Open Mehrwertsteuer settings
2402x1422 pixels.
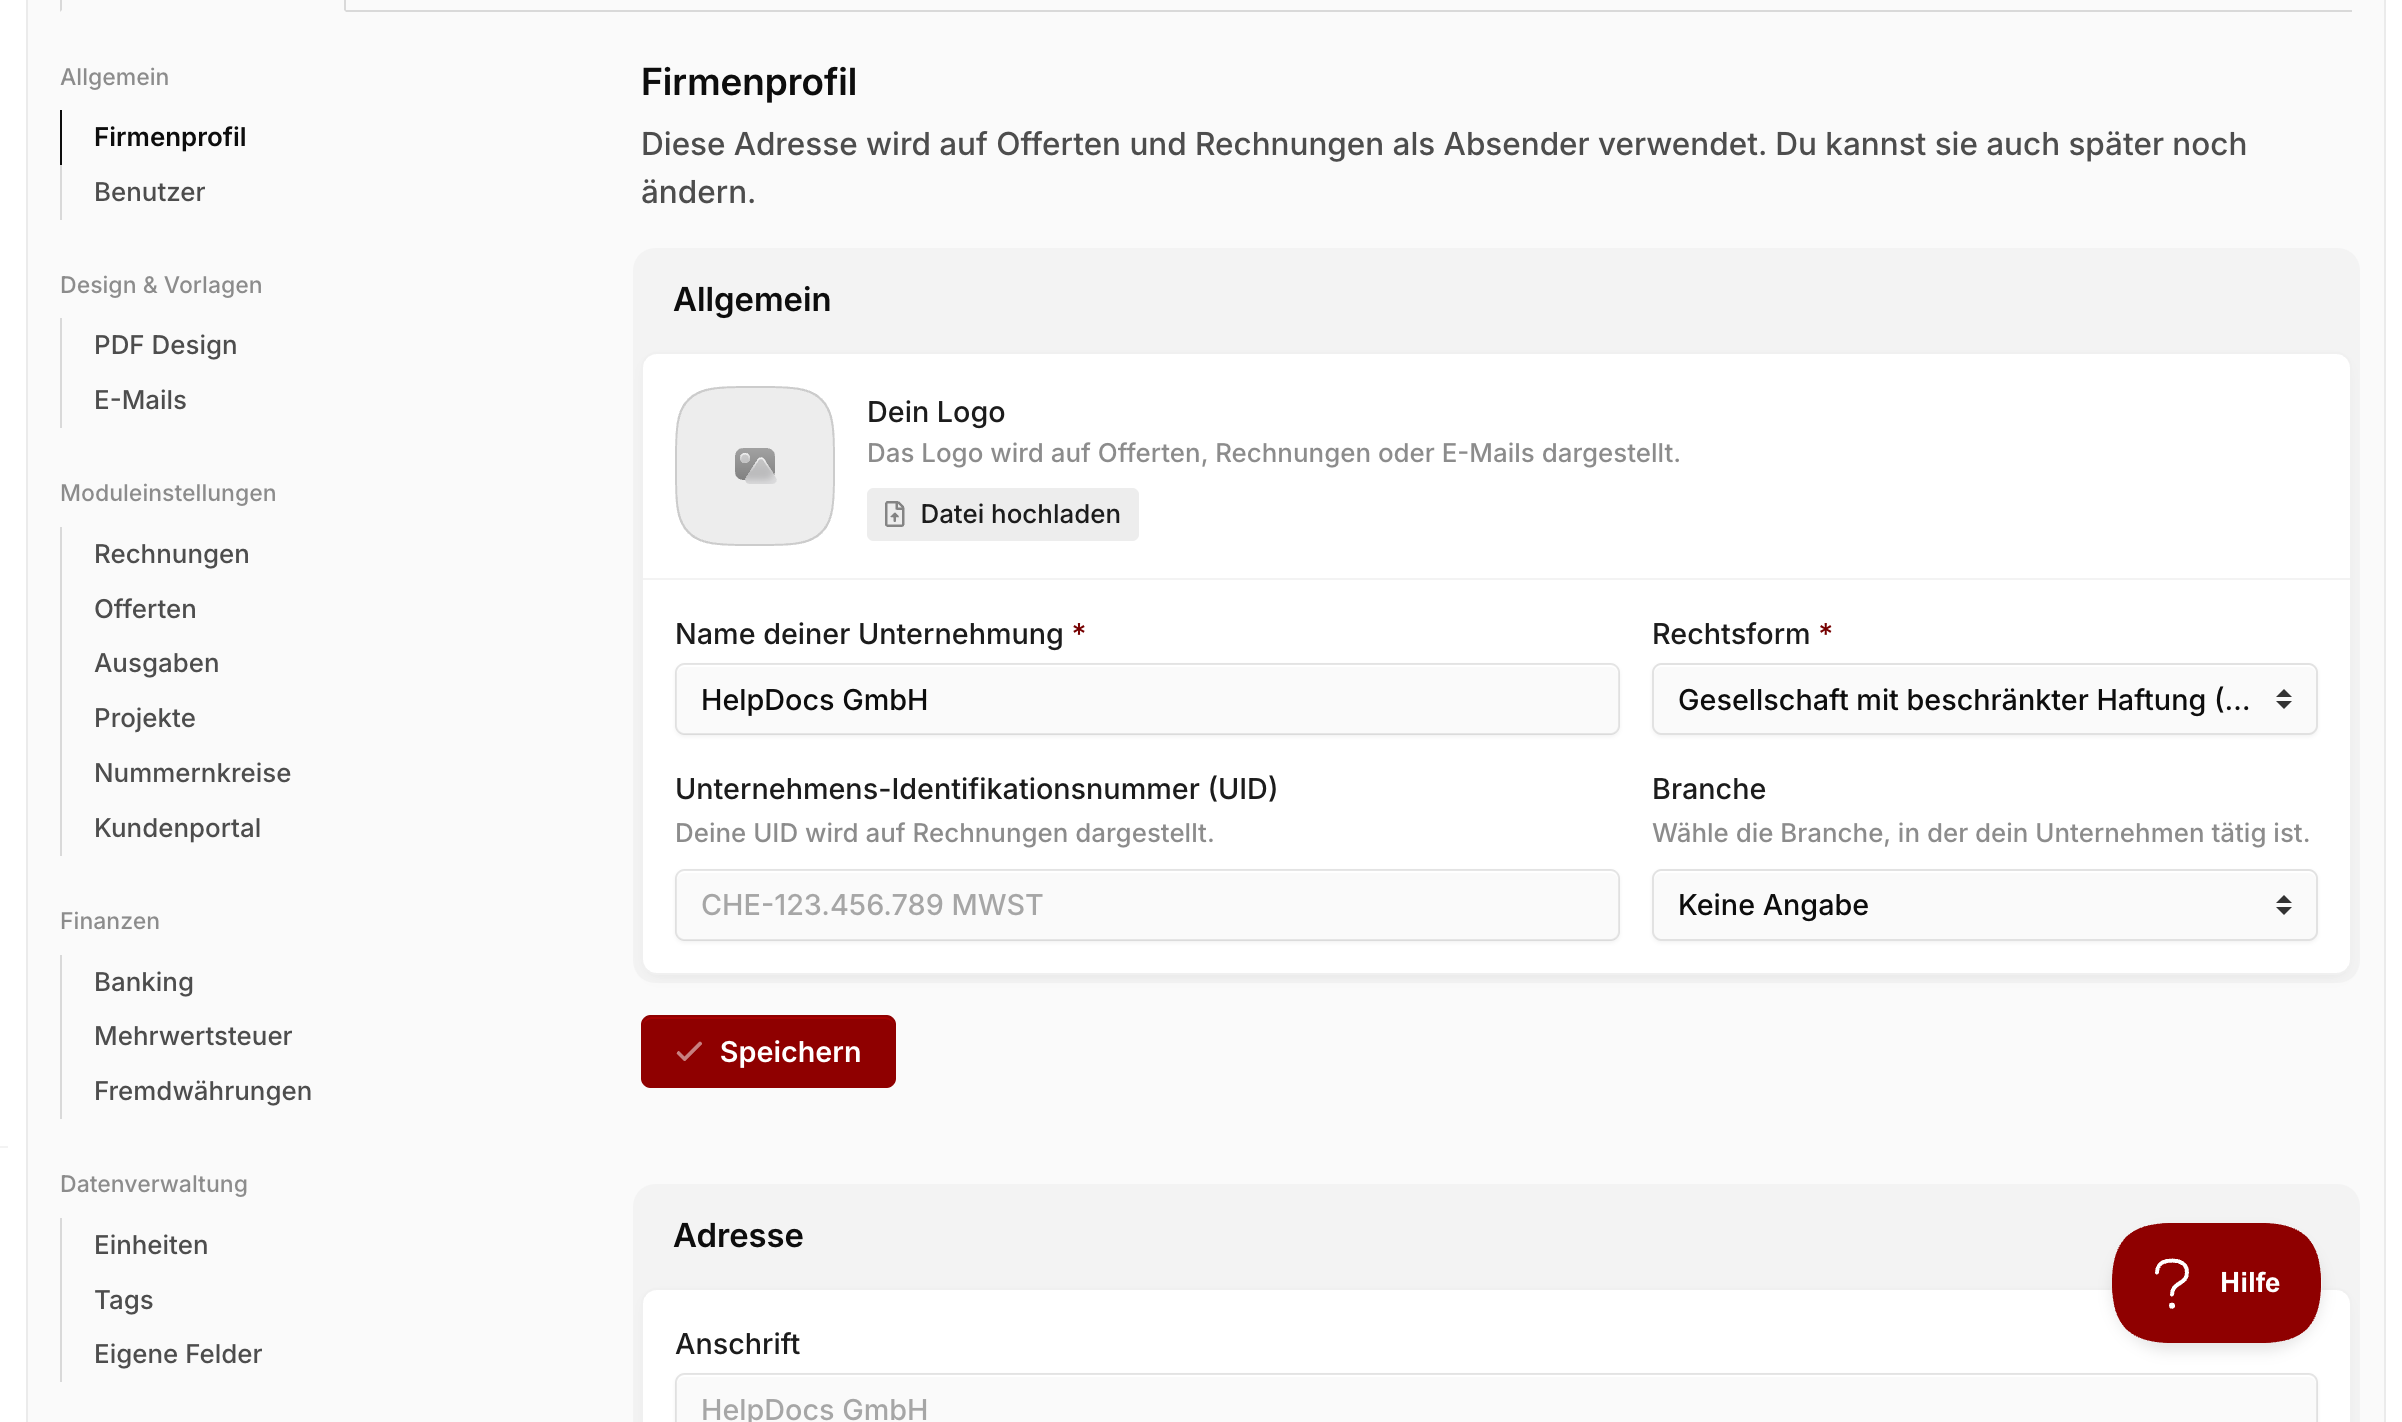(193, 1036)
